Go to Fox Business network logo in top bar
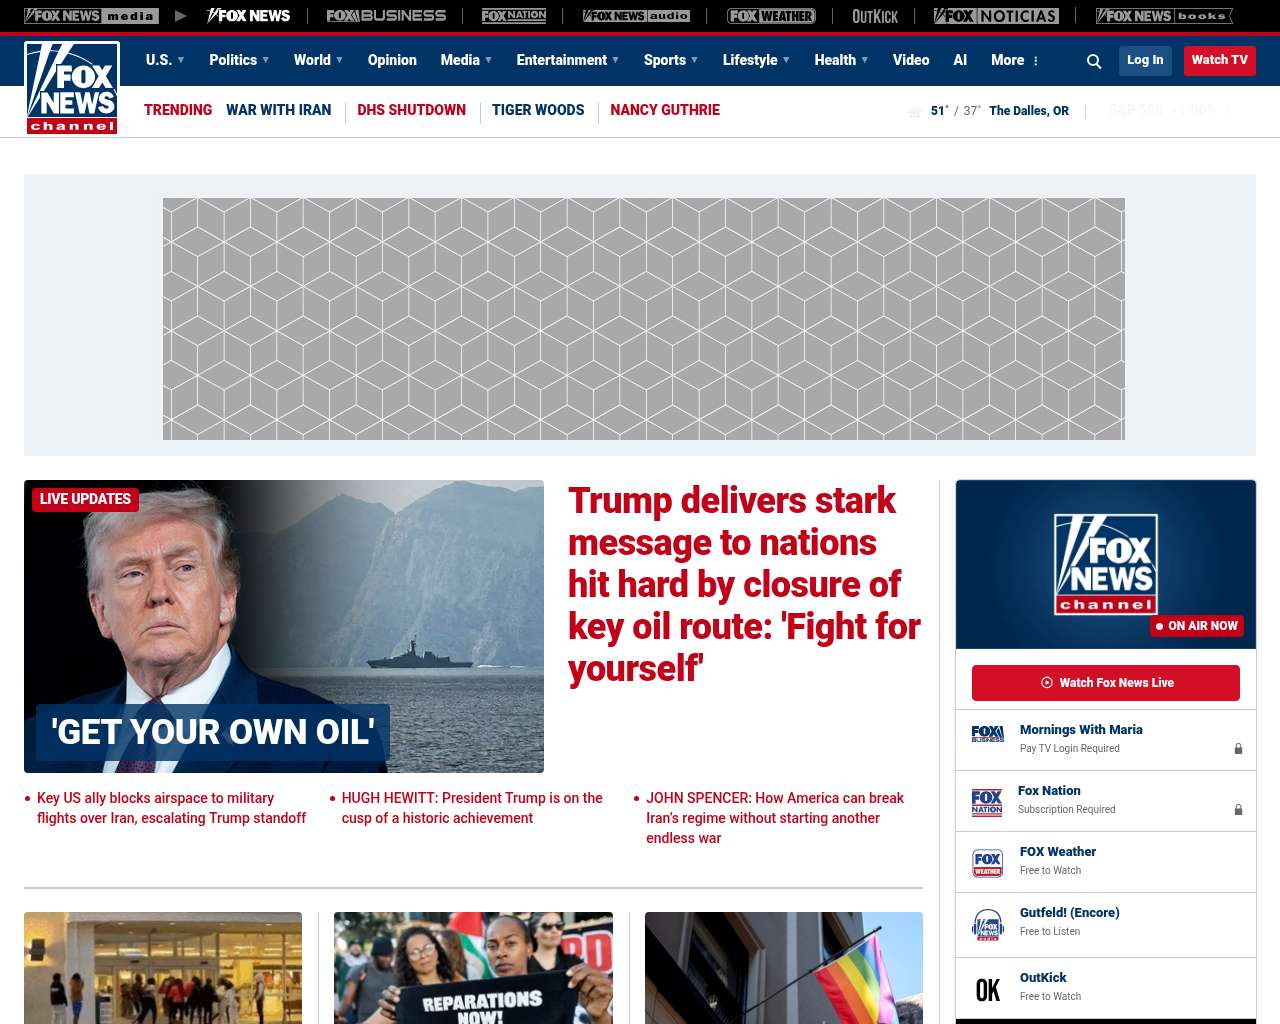1280x1024 pixels. pos(386,16)
